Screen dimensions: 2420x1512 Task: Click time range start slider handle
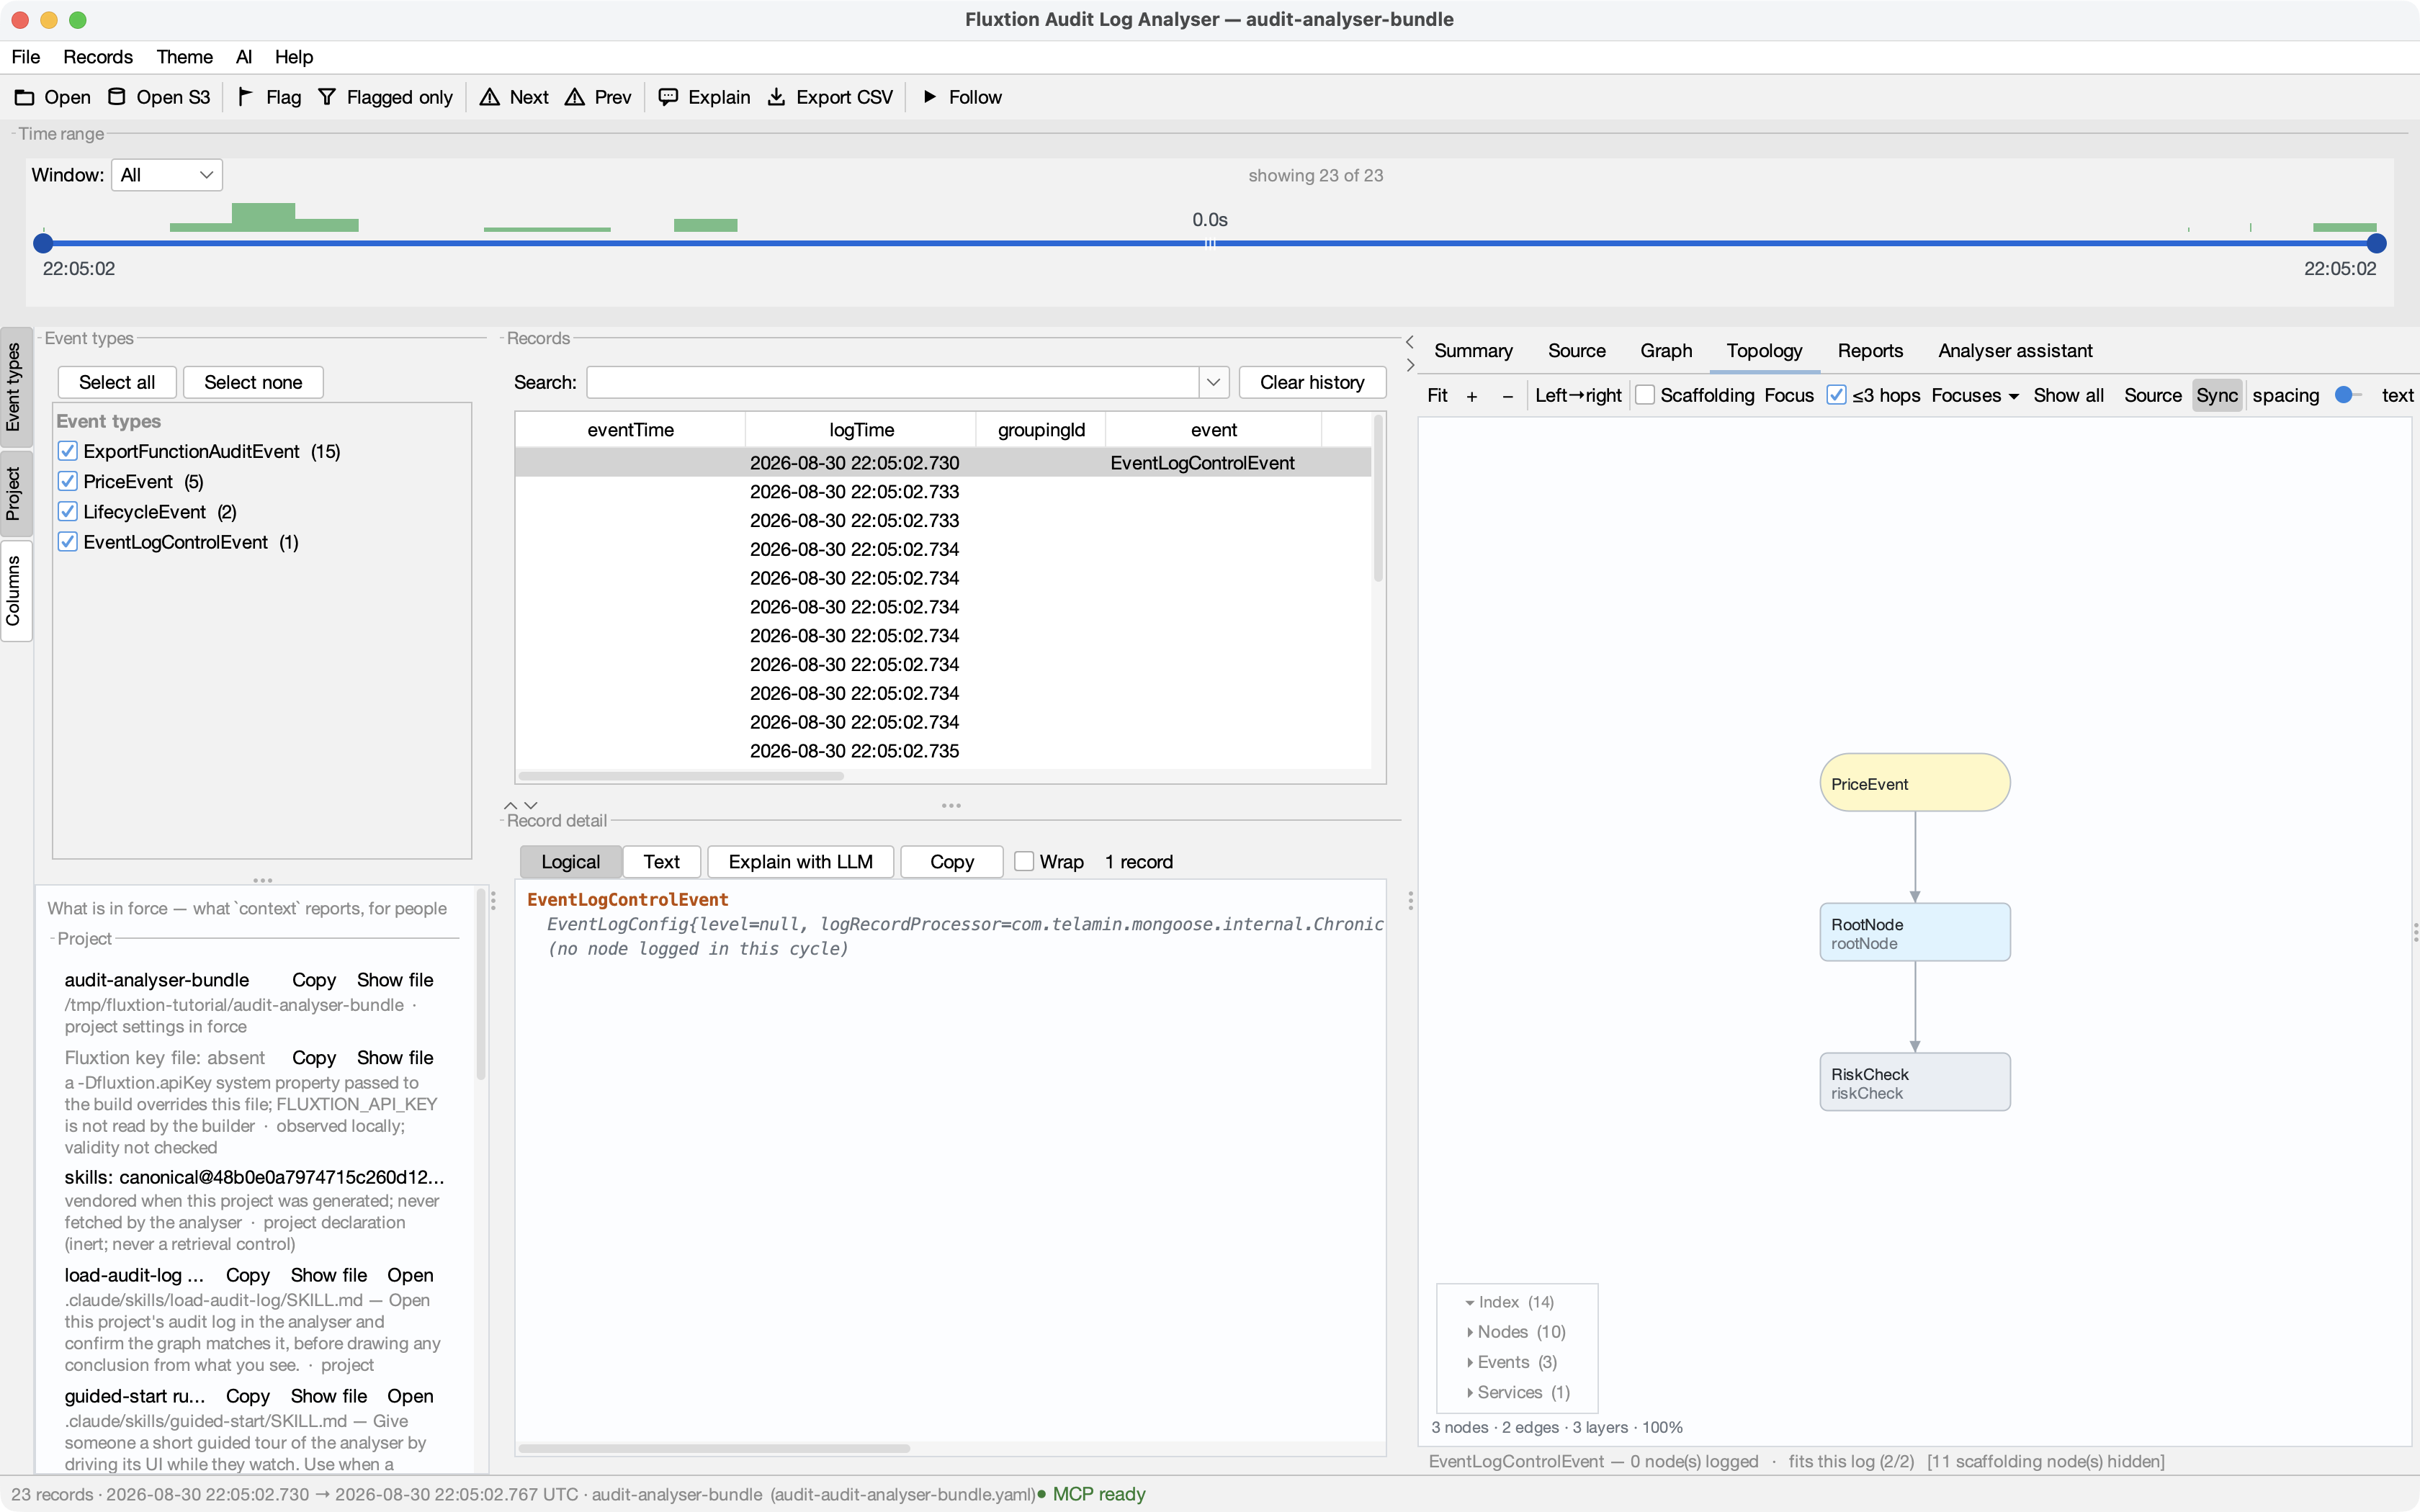pos(43,243)
